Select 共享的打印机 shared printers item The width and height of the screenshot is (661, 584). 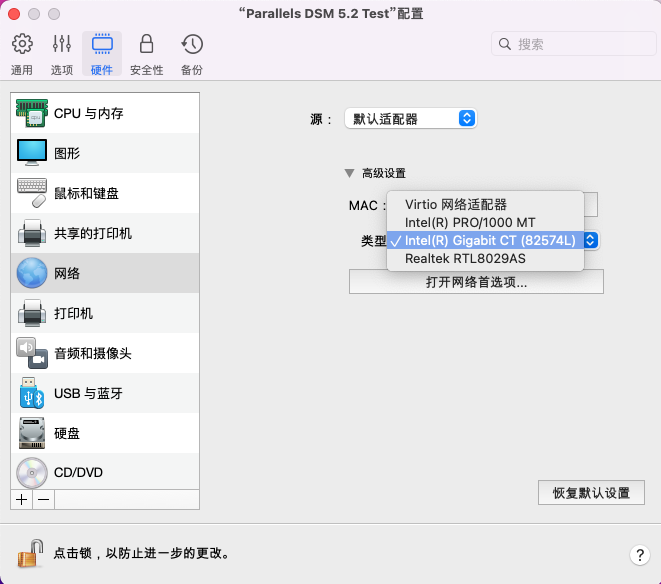[105, 233]
